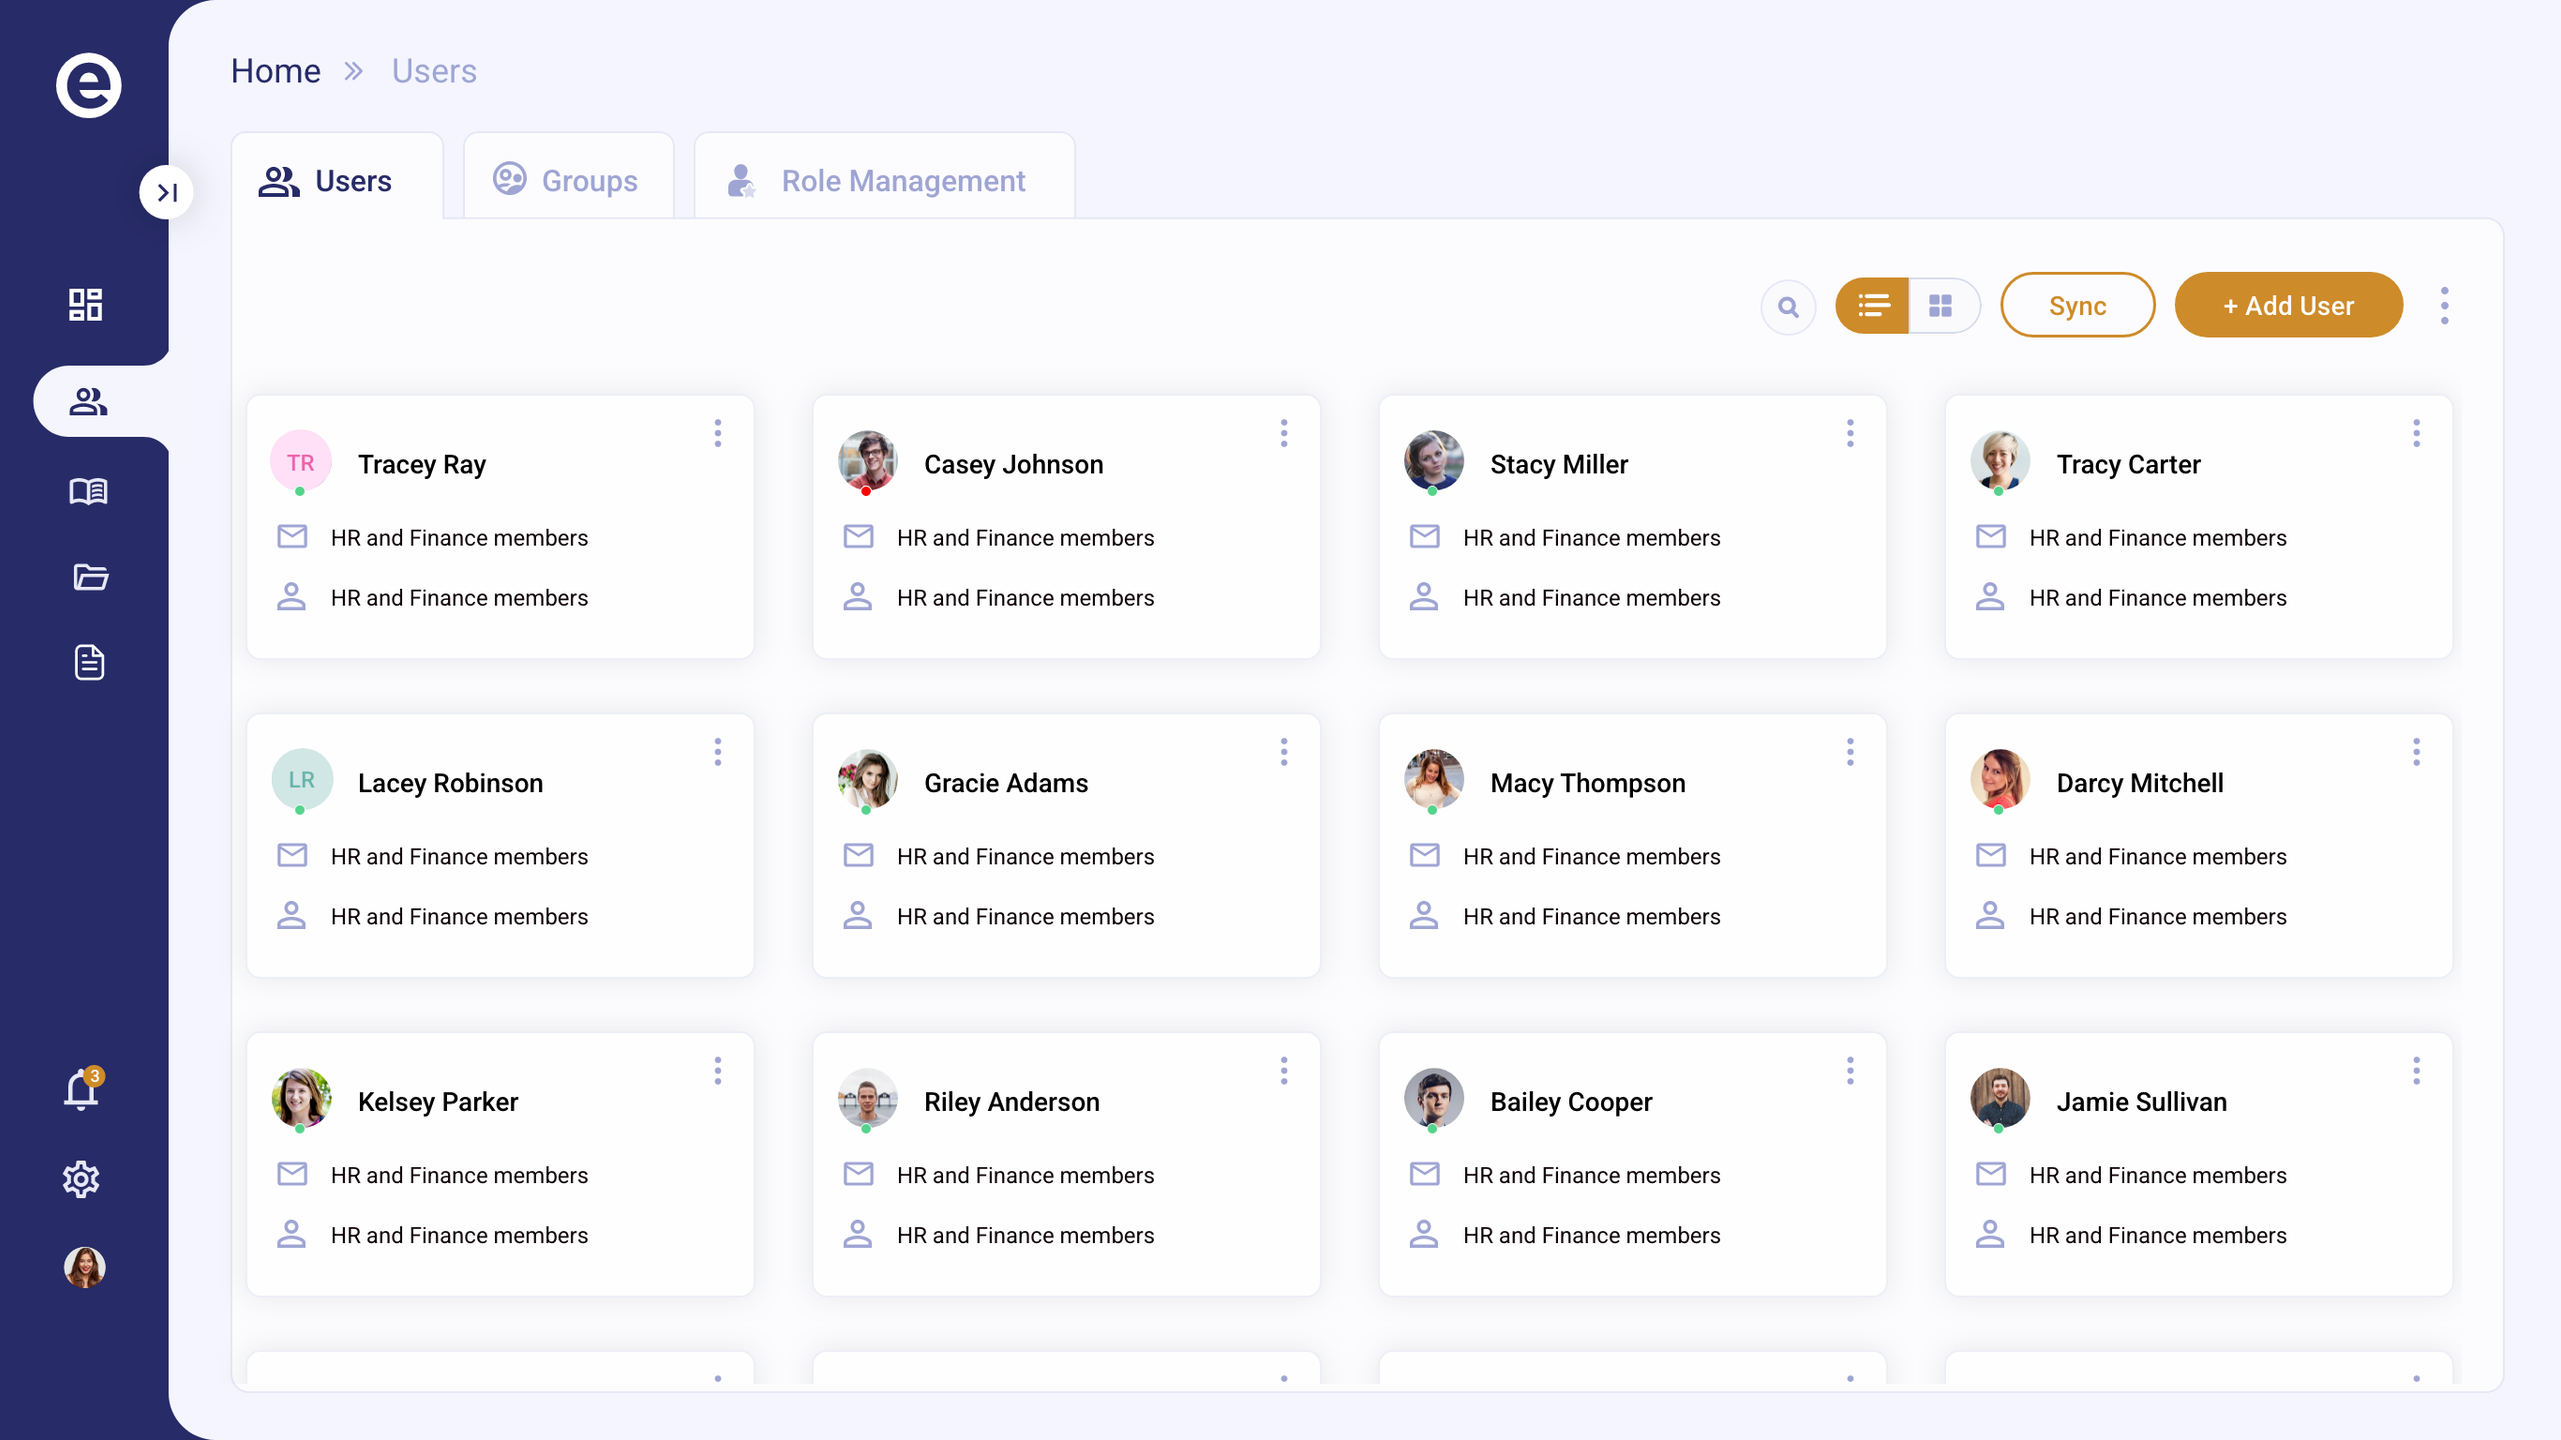The height and width of the screenshot is (1440, 2561).
Task: Open Tracey Ray card options menu
Action: [717, 433]
